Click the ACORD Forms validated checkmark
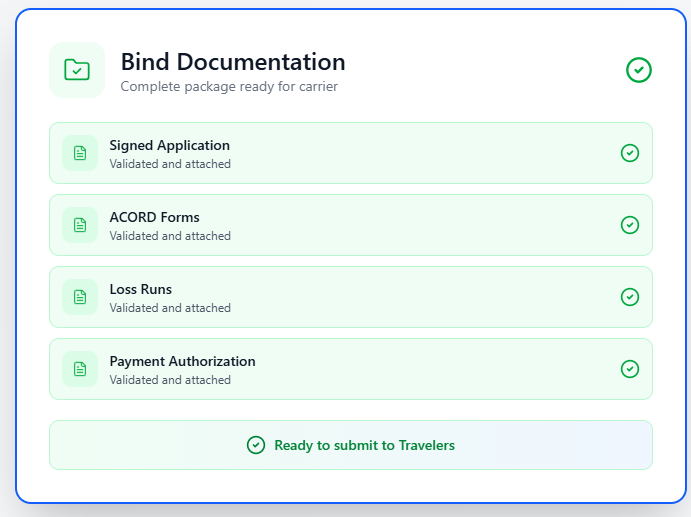Screen dimensions: 691x517 (630, 225)
